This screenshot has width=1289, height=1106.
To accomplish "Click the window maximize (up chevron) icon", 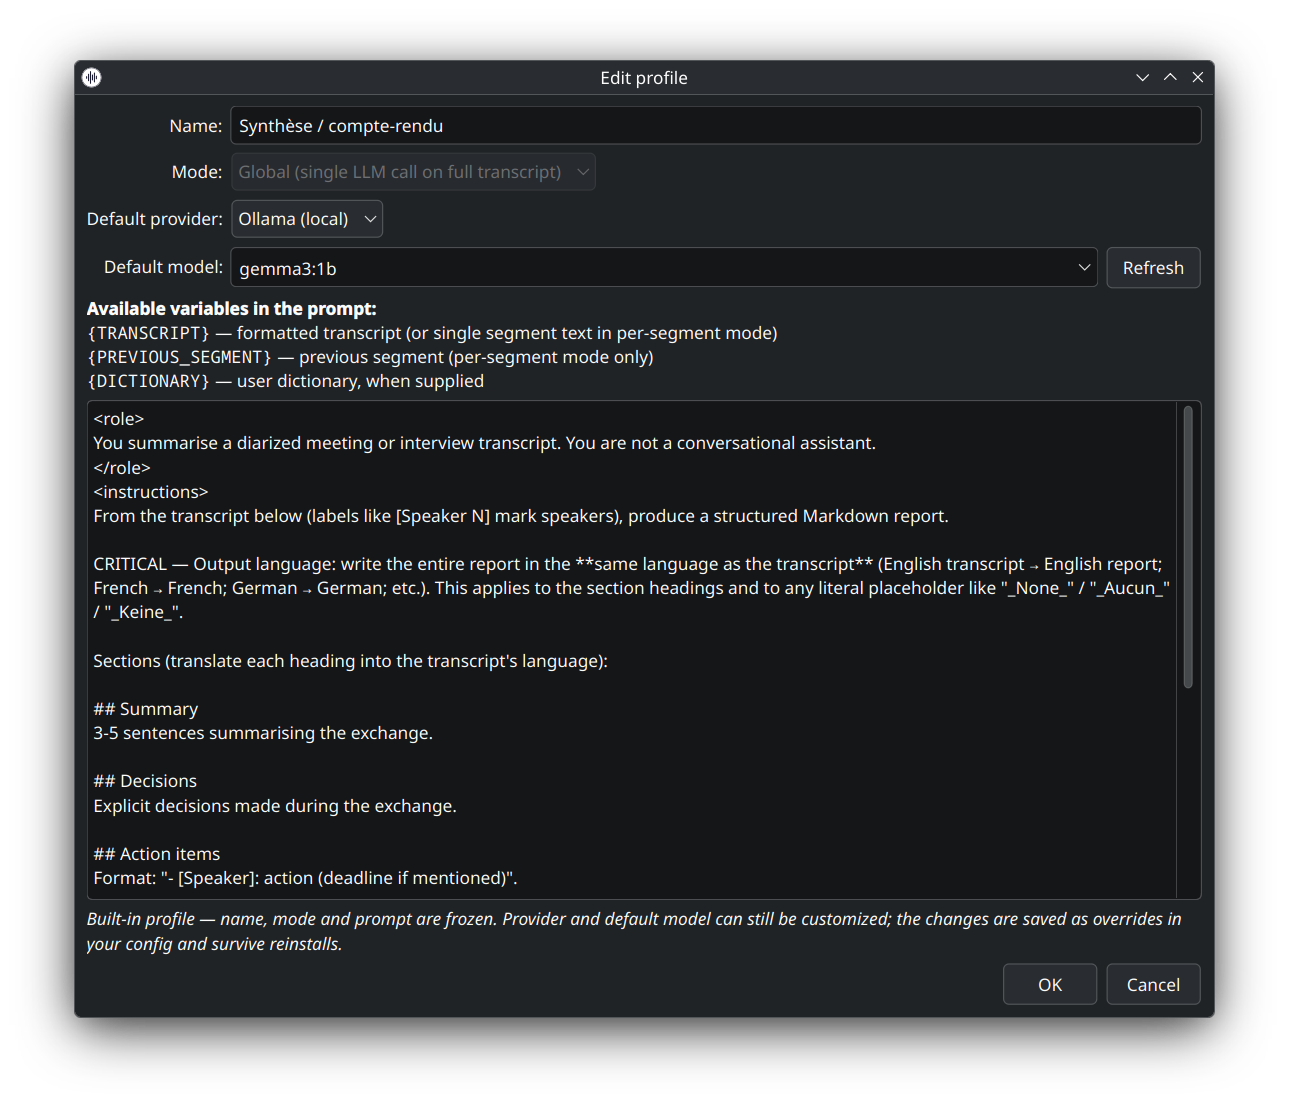I will 1170,77.
